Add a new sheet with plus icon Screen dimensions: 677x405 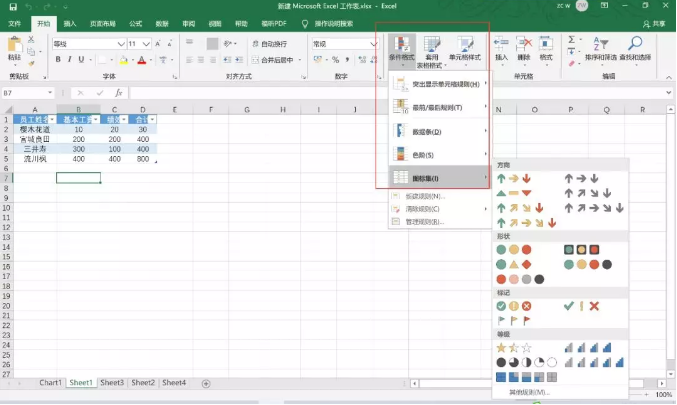click(206, 383)
